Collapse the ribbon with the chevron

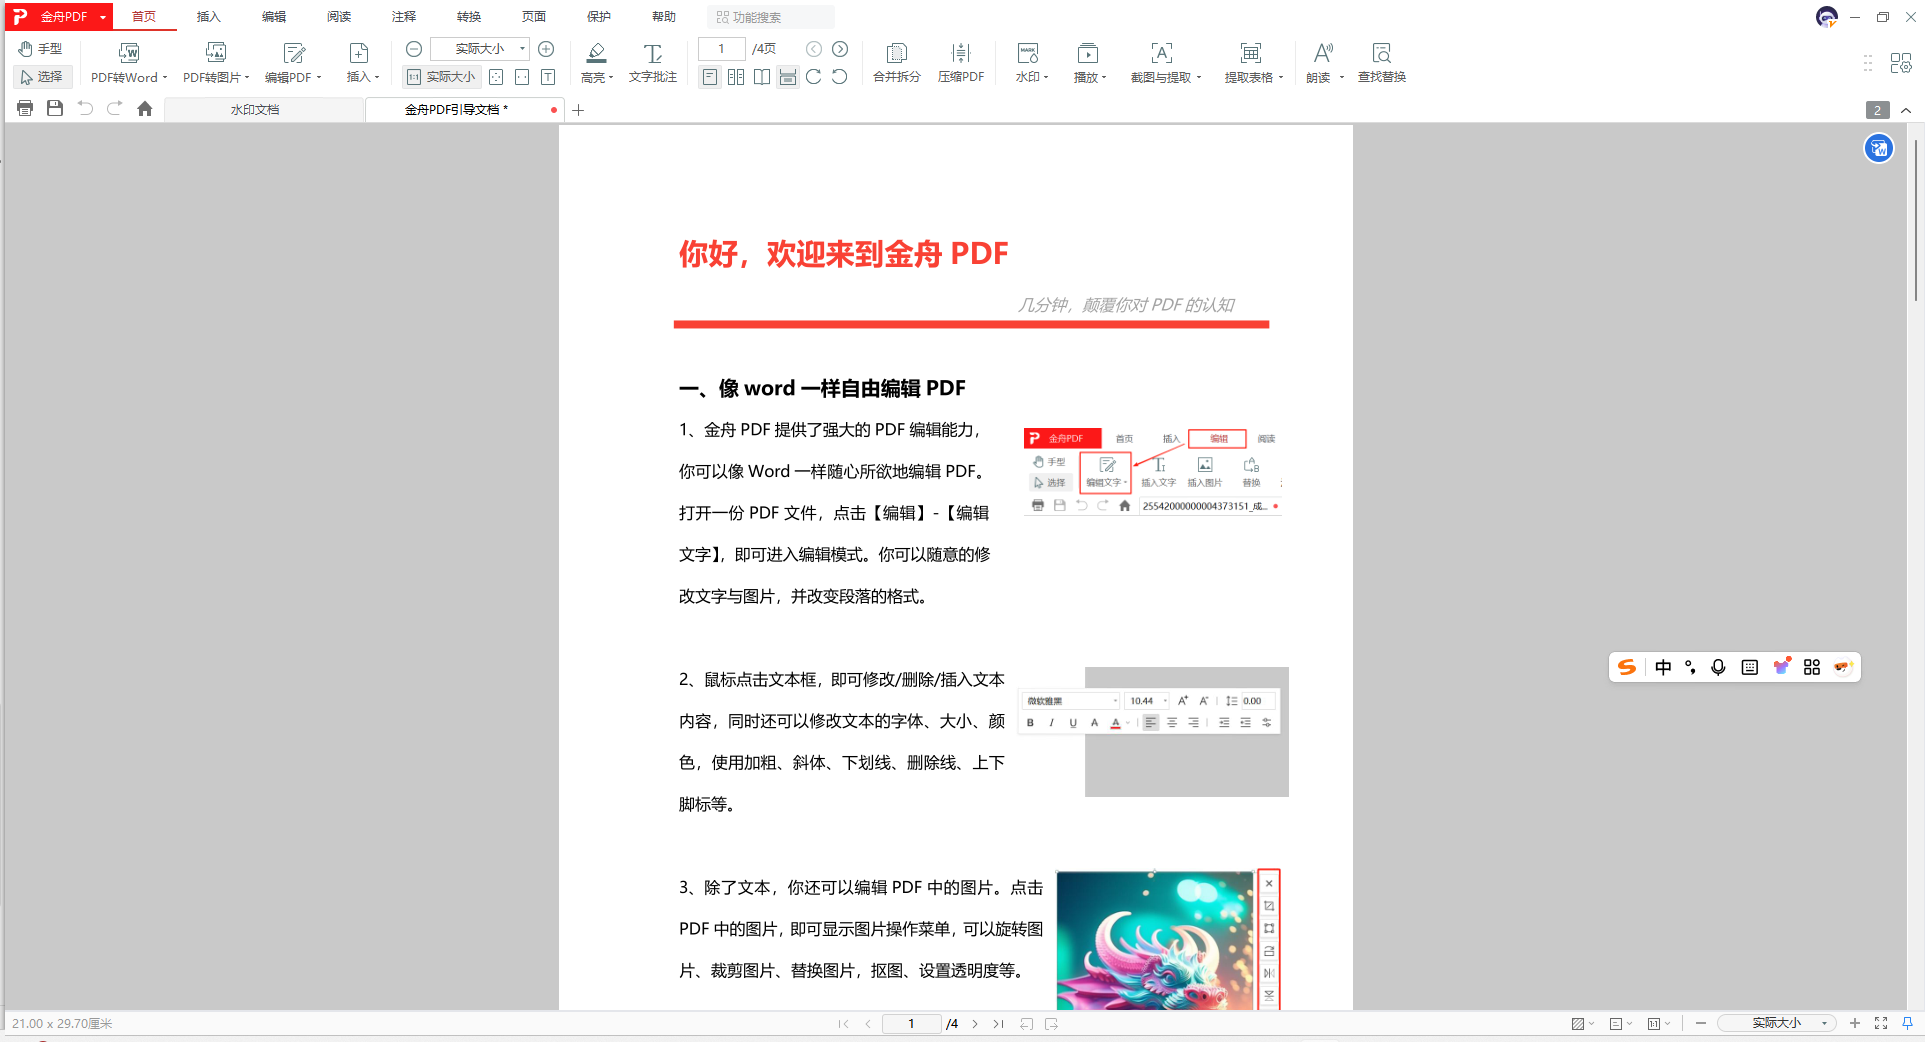tap(1906, 110)
